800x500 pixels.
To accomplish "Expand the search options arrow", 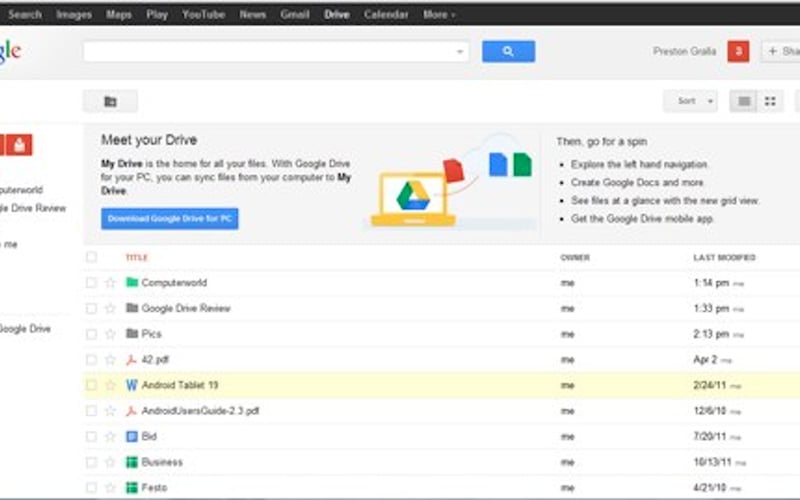I will tap(459, 52).
